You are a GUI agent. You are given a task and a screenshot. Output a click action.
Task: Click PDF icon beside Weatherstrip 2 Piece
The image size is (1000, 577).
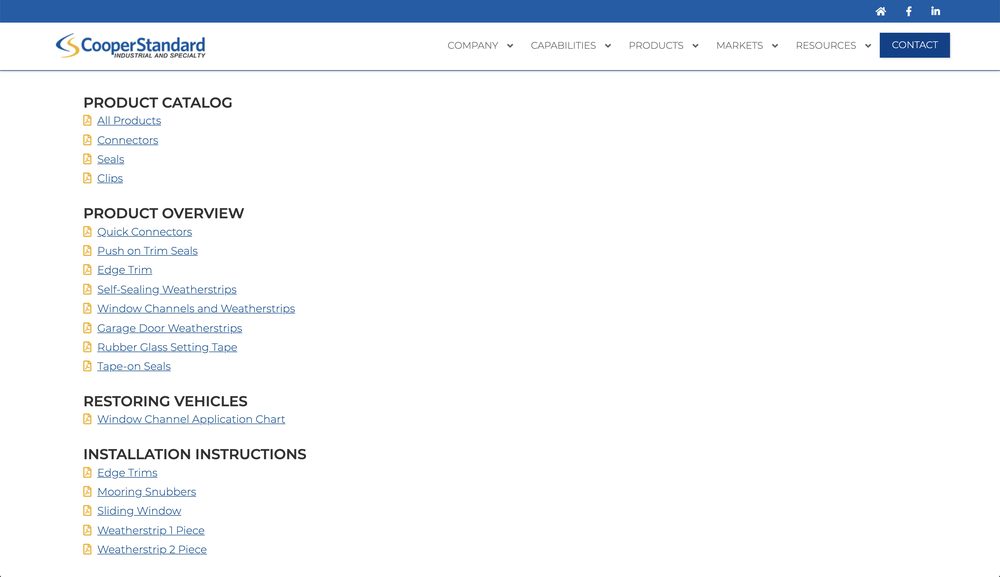pyautogui.click(x=87, y=550)
